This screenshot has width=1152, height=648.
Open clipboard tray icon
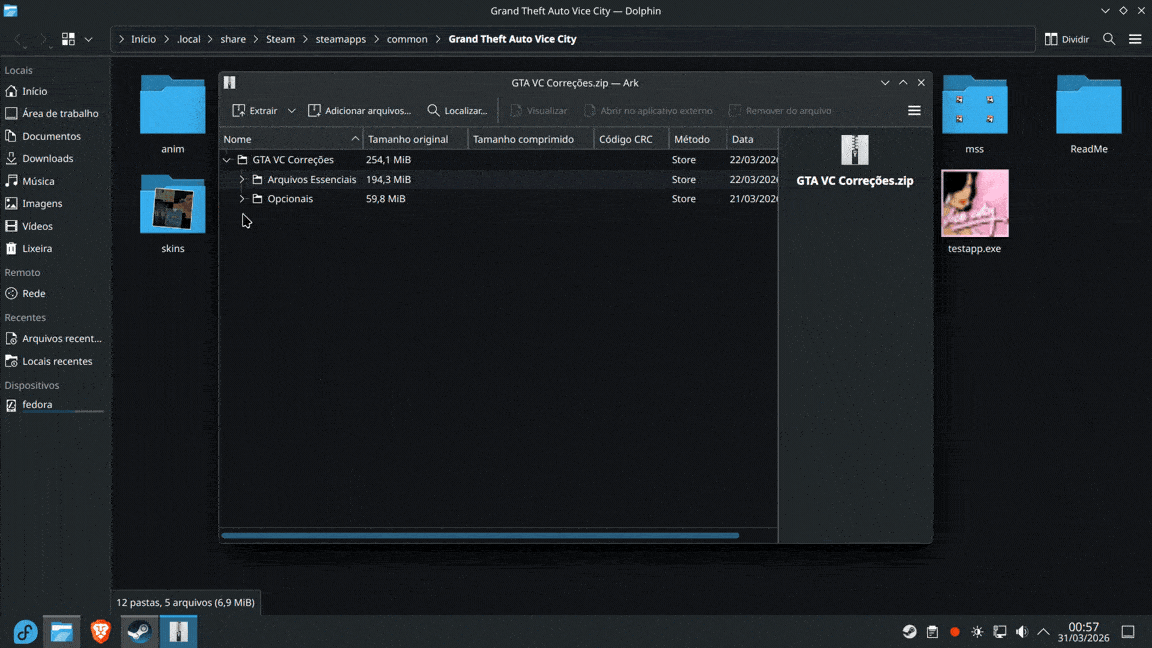coord(932,632)
